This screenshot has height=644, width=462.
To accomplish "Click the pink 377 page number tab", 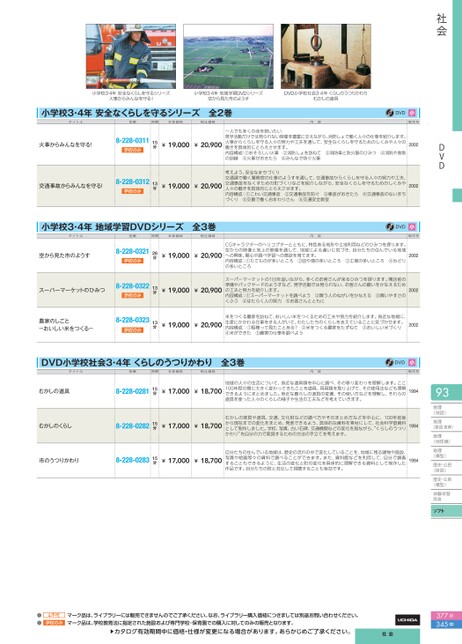I will click(x=446, y=616).
